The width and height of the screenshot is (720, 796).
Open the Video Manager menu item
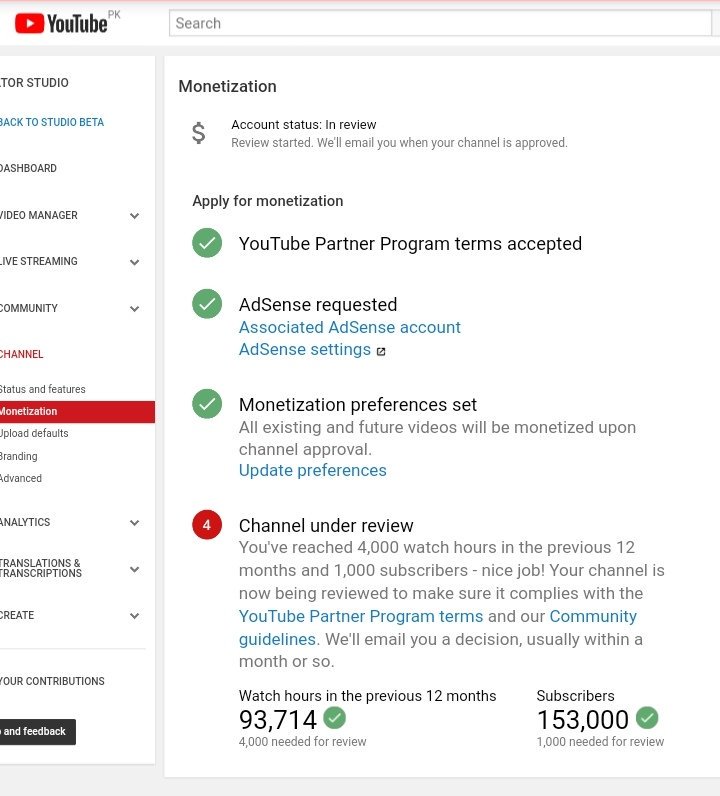coord(39,215)
